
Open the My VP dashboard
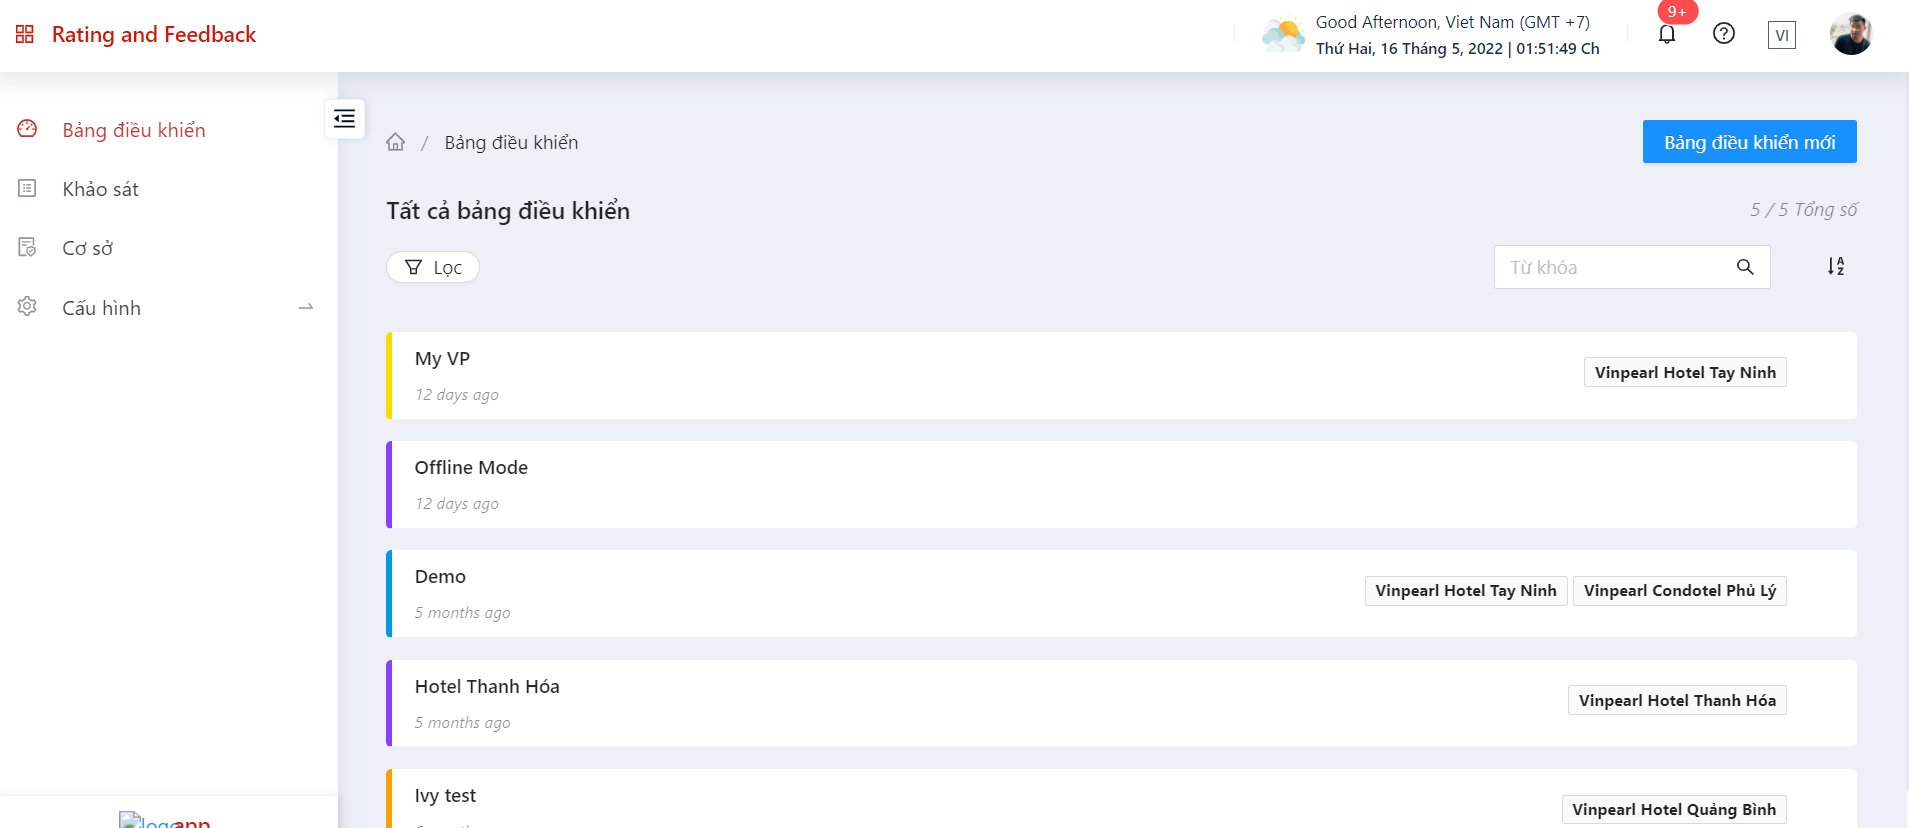[442, 359]
